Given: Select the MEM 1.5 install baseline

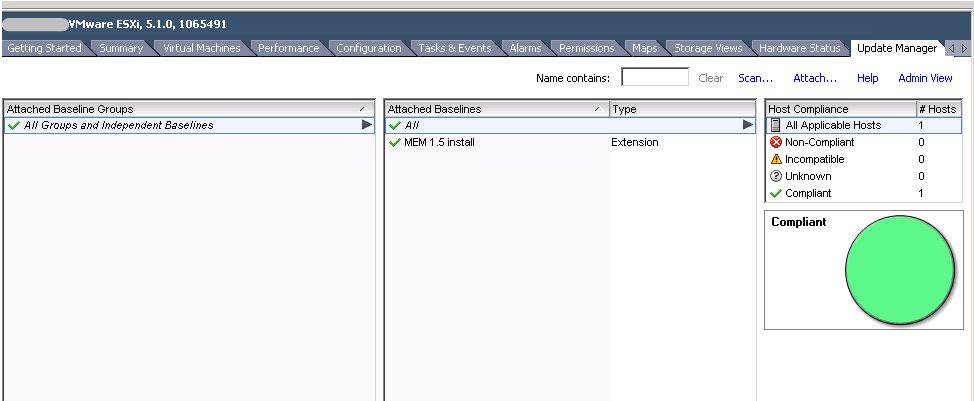Looking at the screenshot, I should click(570, 142).
